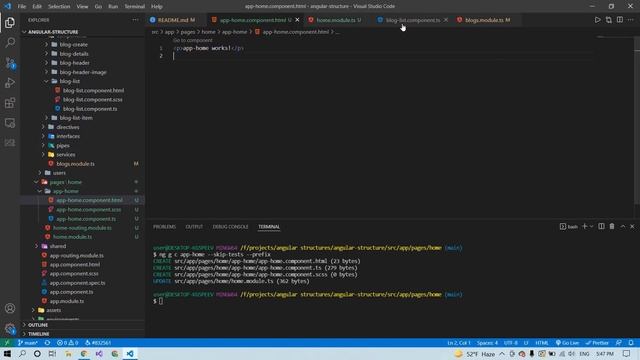The image size is (640, 360).
Task: Open the Run and Debug view
Action: pyautogui.click(x=10, y=82)
